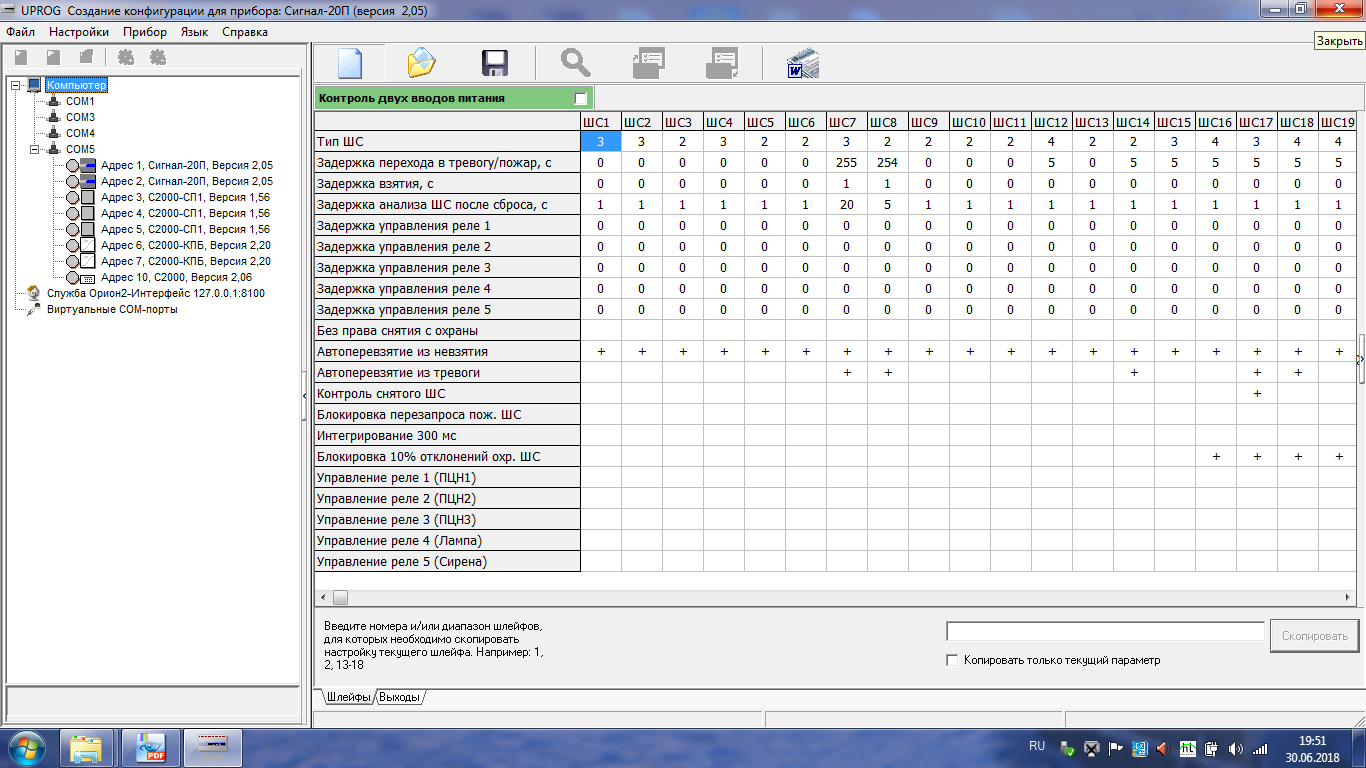Image resolution: width=1366 pixels, height=768 pixels.
Task: Open configuration file with the folder icon
Action: (x=422, y=63)
